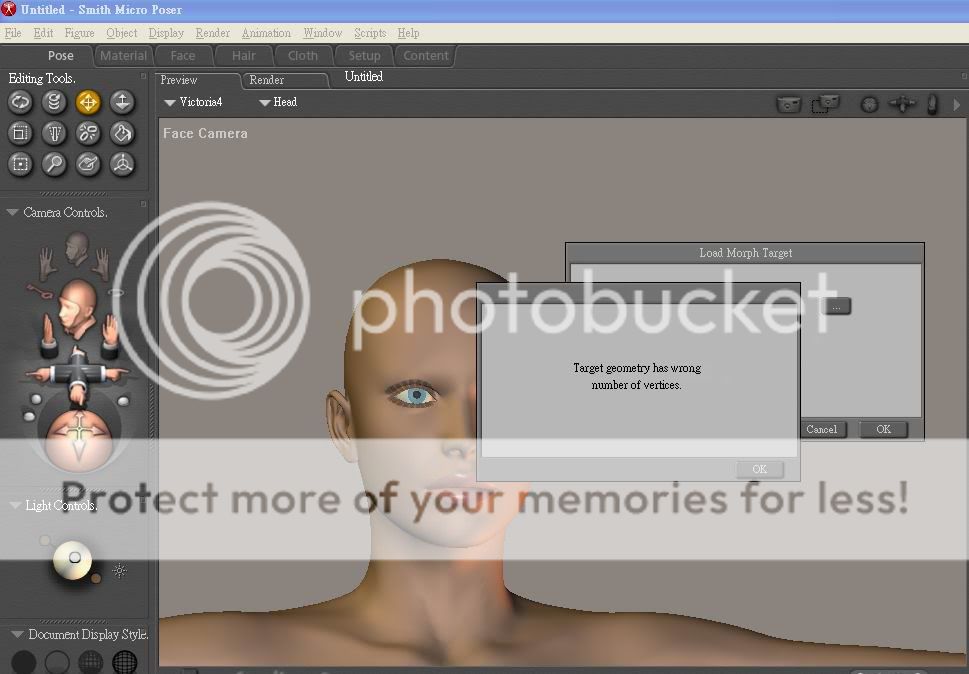The image size is (969, 674).
Task: Select the Chain Break tool
Action: (x=88, y=133)
